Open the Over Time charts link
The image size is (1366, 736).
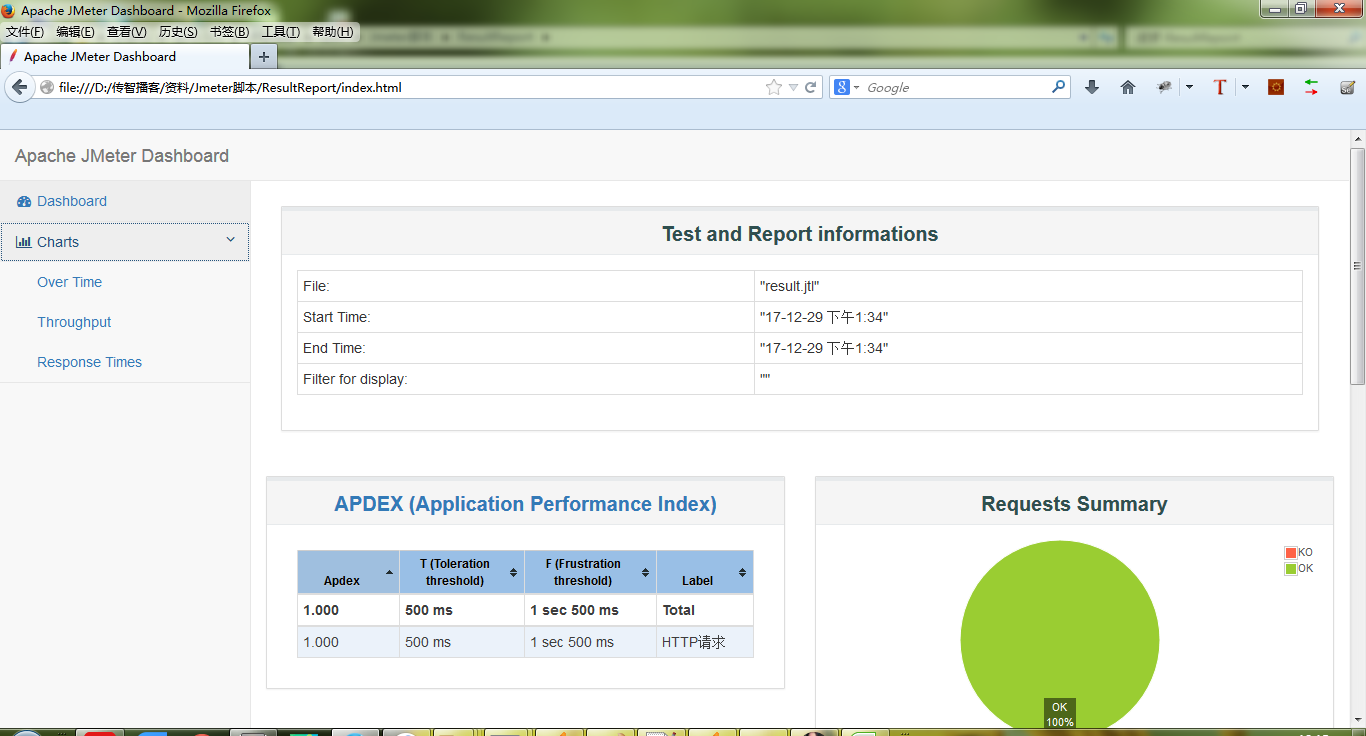(69, 282)
